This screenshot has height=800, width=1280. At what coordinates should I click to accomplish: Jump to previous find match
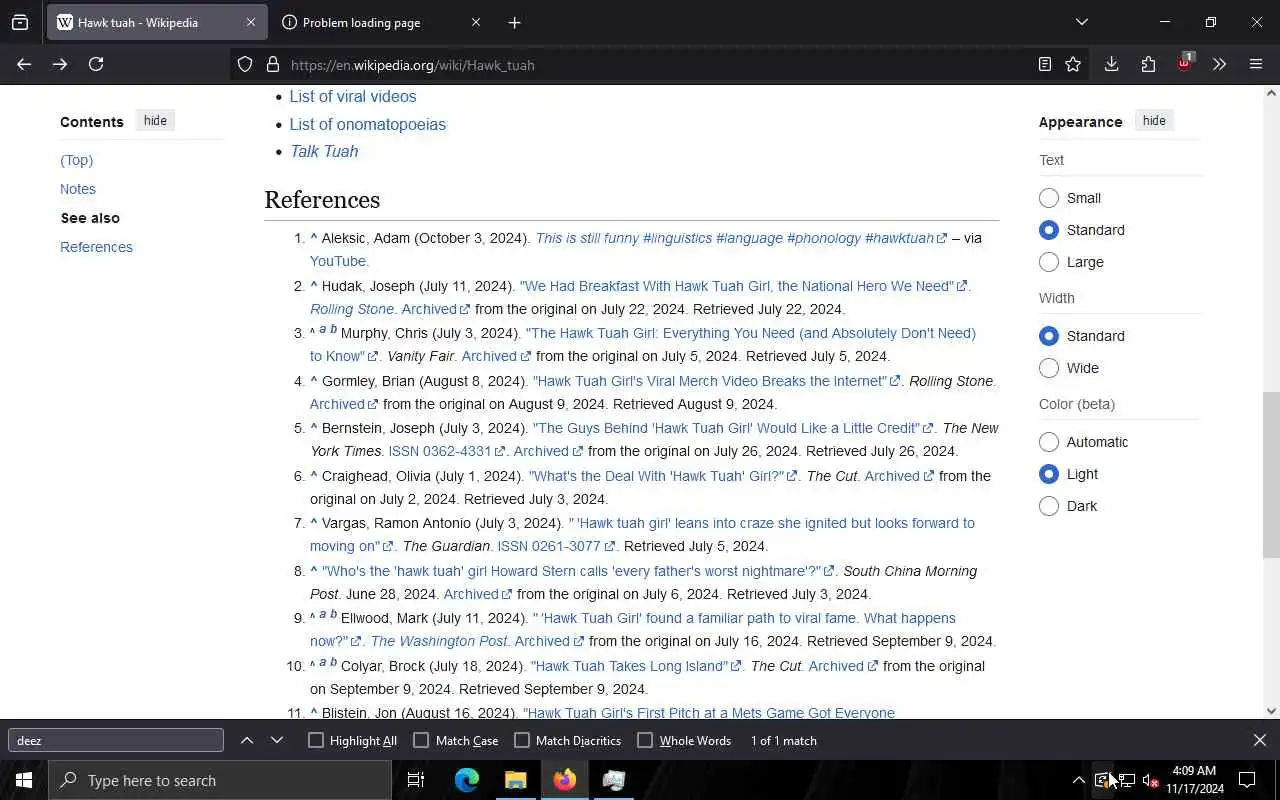[247, 740]
